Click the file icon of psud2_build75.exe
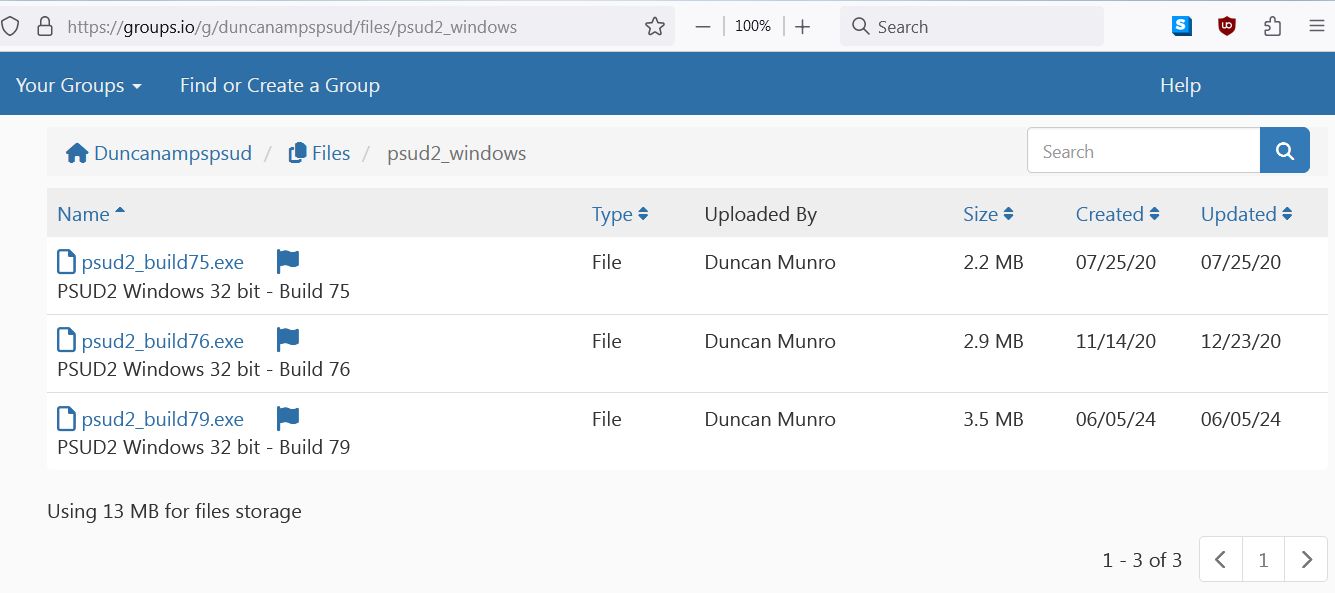Viewport: 1335px width, 593px height. click(x=66, y=262)
